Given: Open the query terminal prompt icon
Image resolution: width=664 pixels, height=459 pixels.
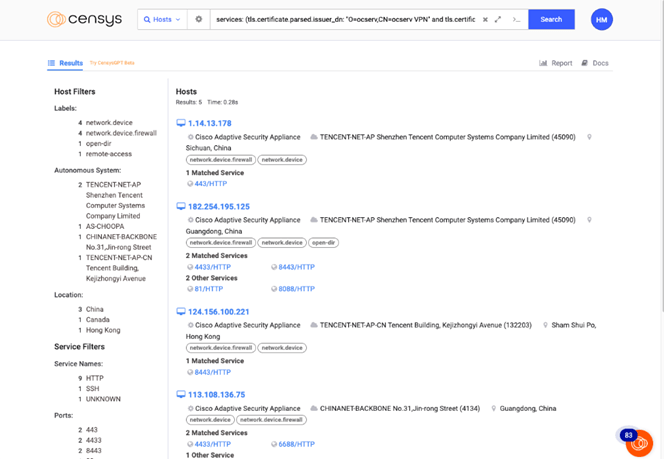Looking at the screenshot, I should (516, 19).
